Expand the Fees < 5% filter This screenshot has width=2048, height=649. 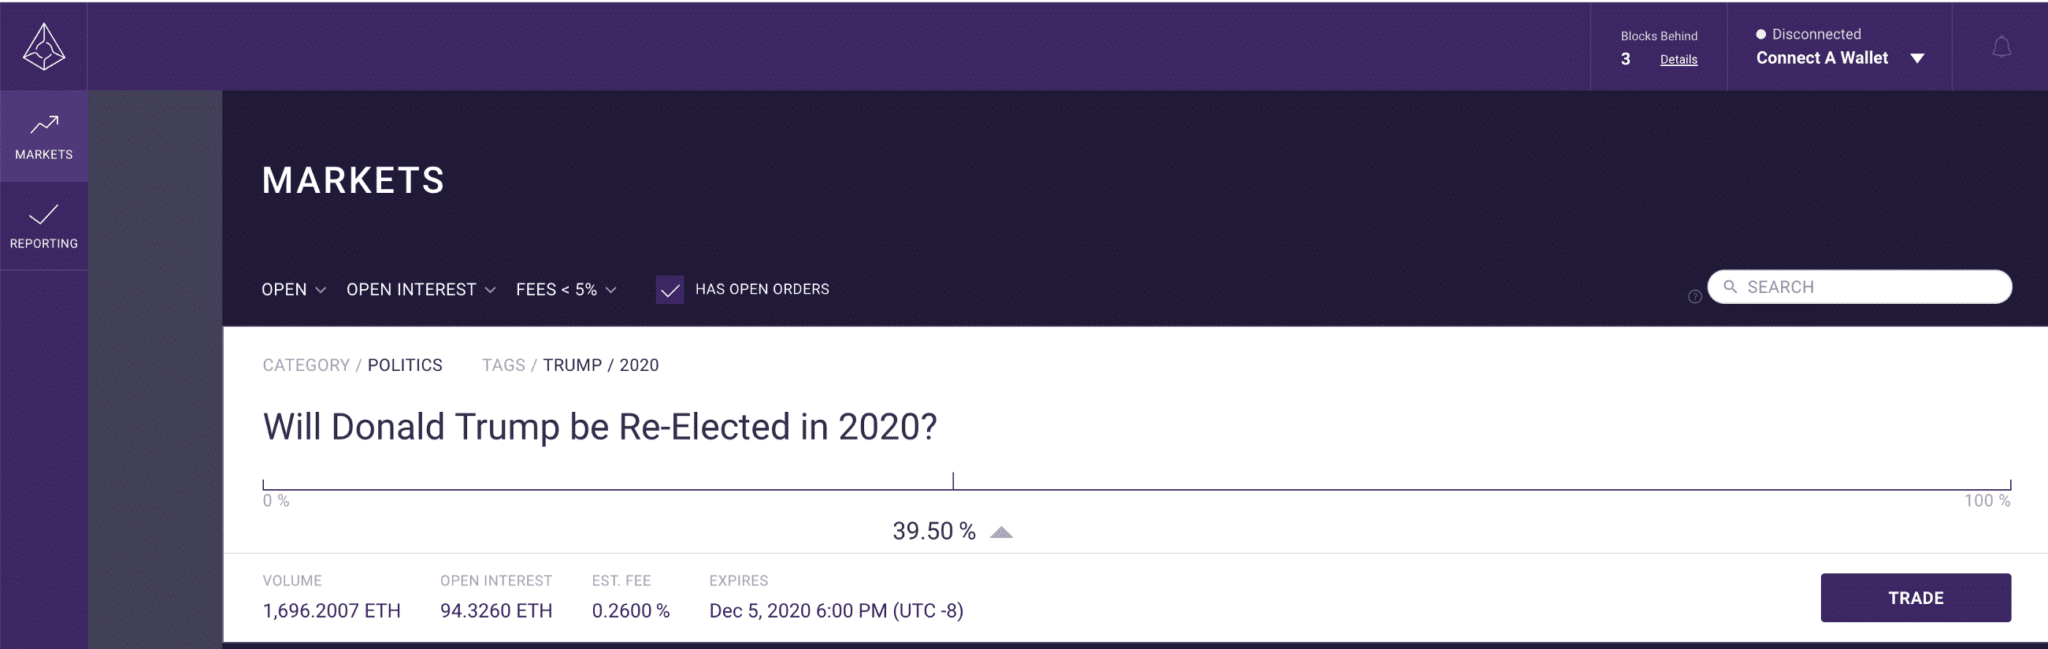coord(565,290)
